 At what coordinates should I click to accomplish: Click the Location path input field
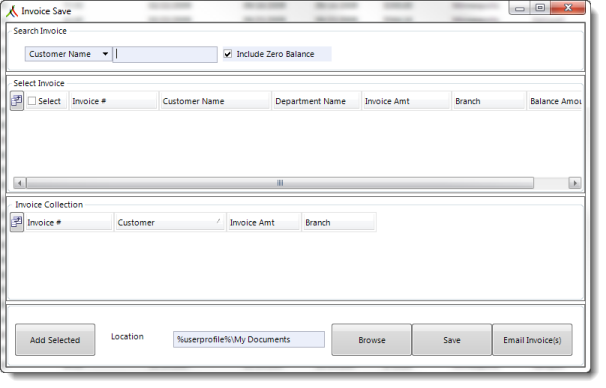coord(249,340)
